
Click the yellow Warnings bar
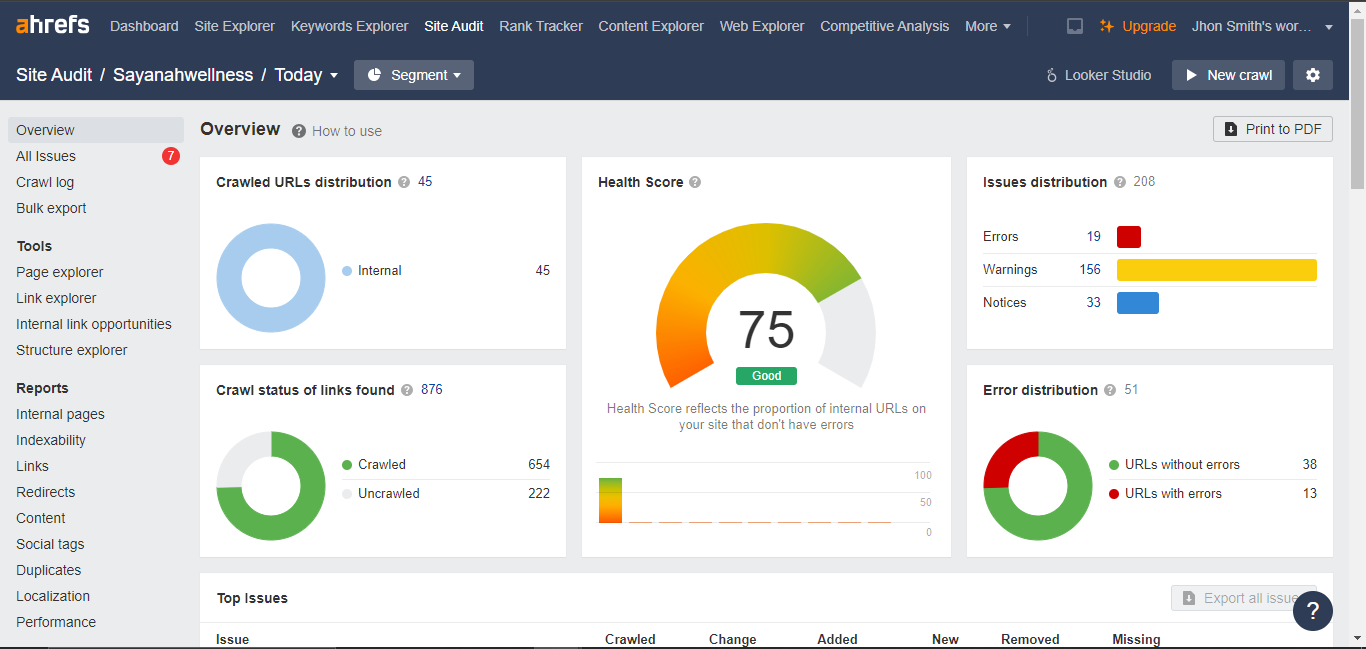click(x=1217, y=270)
